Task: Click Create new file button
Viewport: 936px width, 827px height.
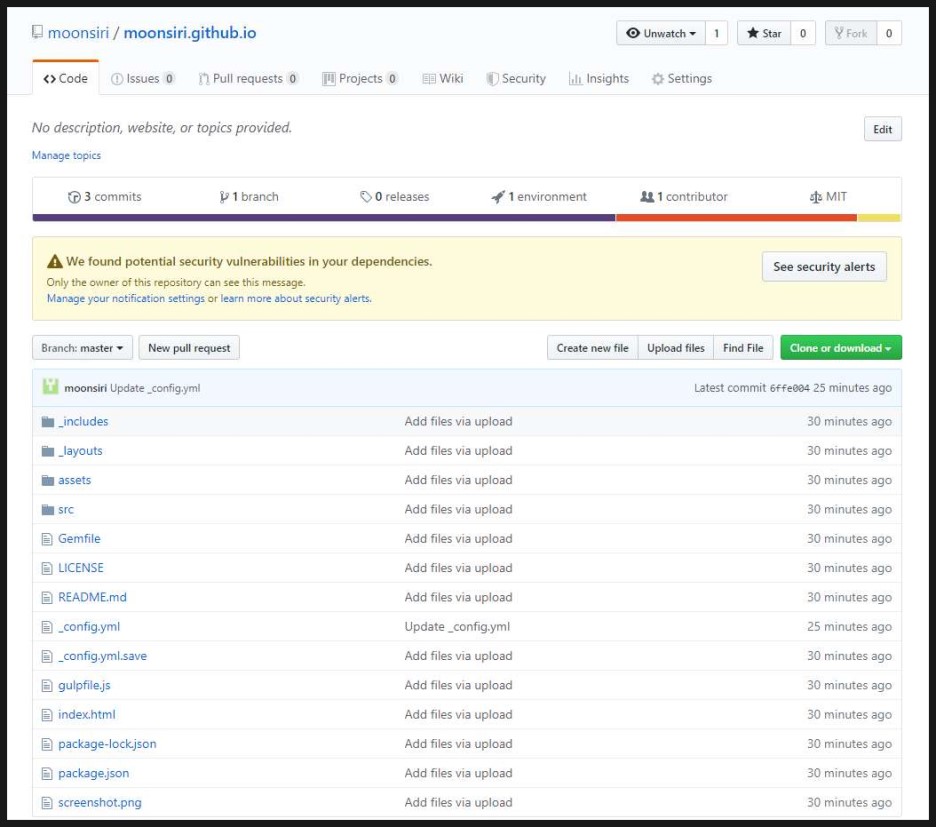Action: click(x=592, y=348)
